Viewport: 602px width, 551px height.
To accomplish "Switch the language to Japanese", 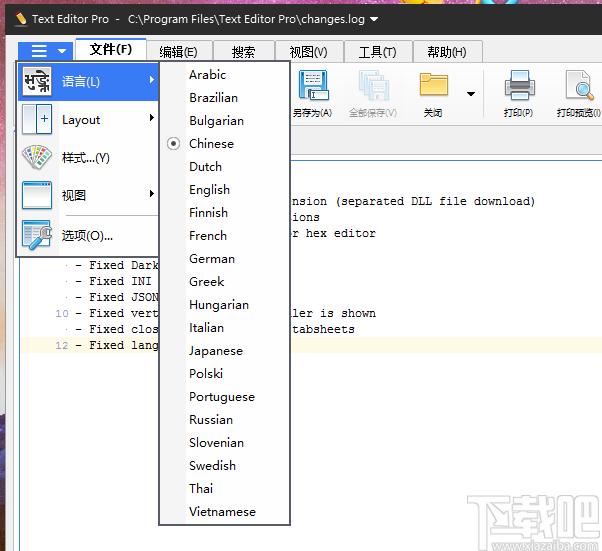I will 215,351.
